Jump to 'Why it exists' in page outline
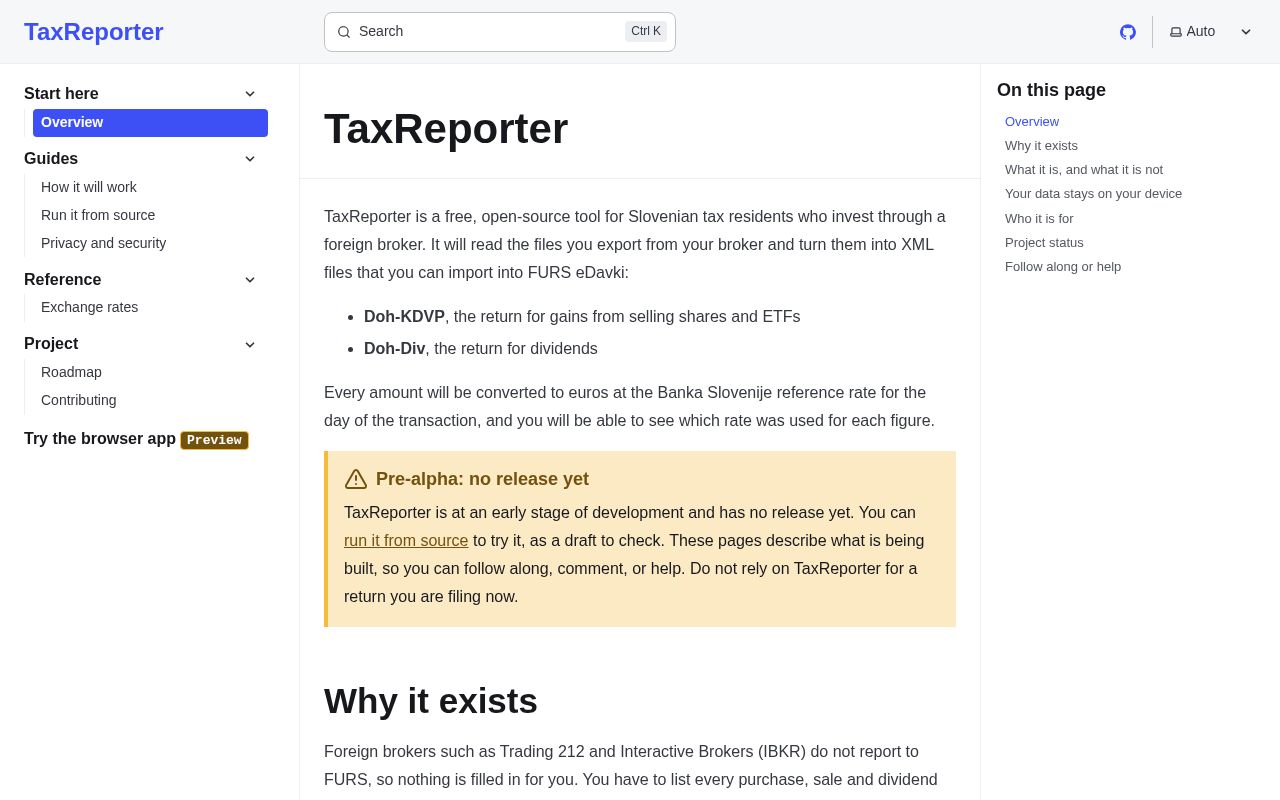Image resolution: width=1280 pixels, height=800 pixels. (x=1041, y=146)
